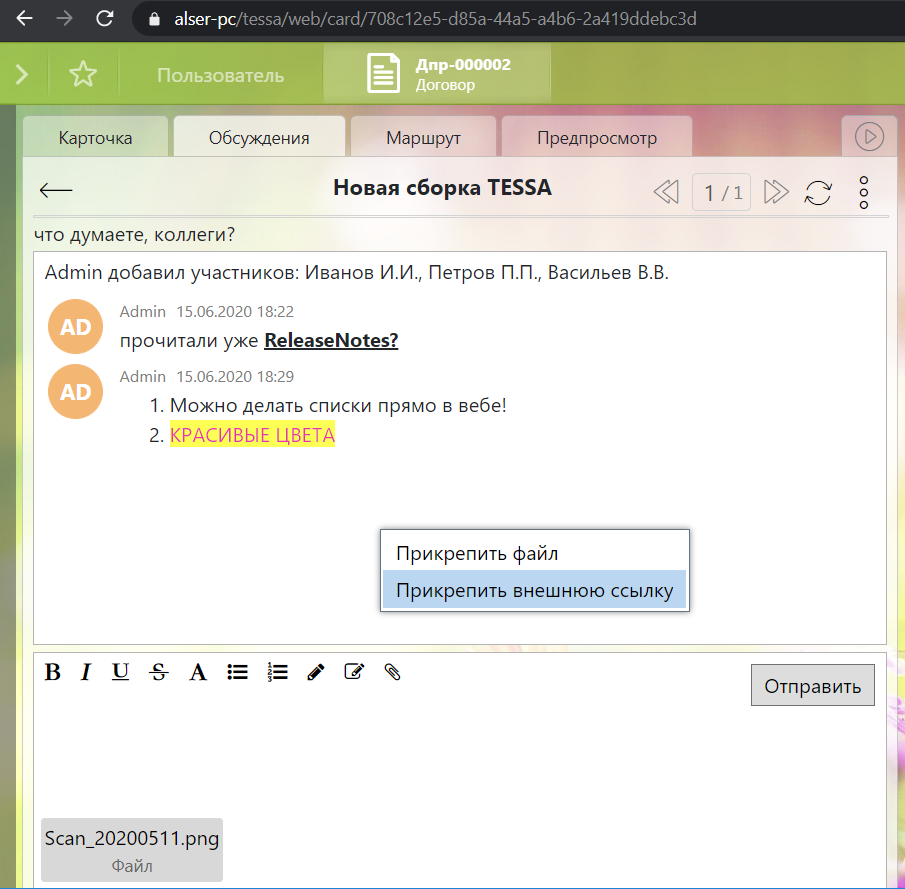Click the site lock icon in address bar

tap(154, 19)
